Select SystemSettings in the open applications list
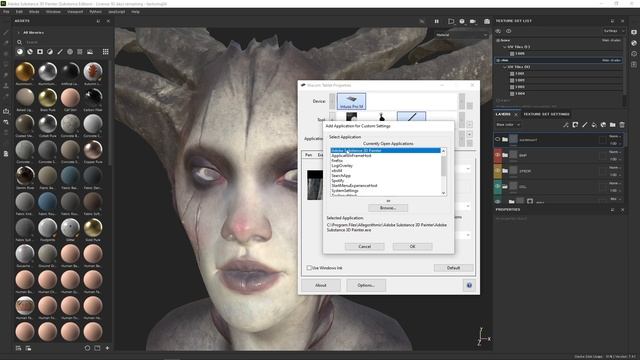The width and height of the screenshot is (640, 360). coord(386,191)
